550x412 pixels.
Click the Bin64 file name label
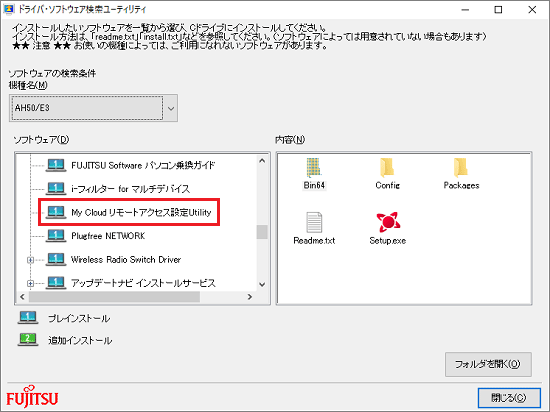tap(314, 185)
